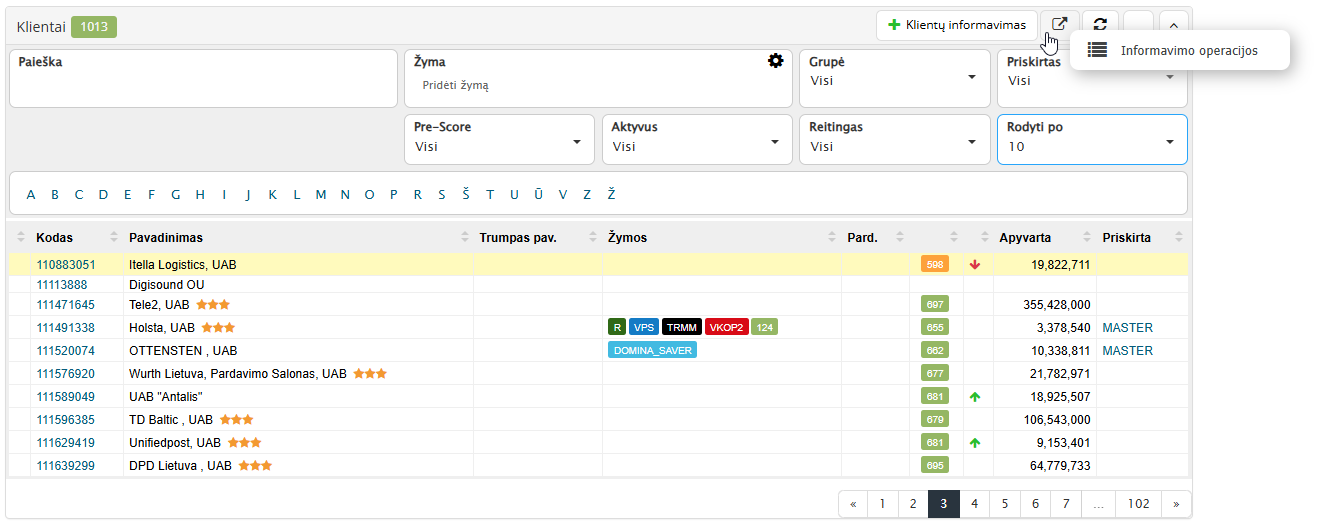Click the star rating next to Tele2, UAB
Viewport: 1317px width, 527px height.
[213, 304]
